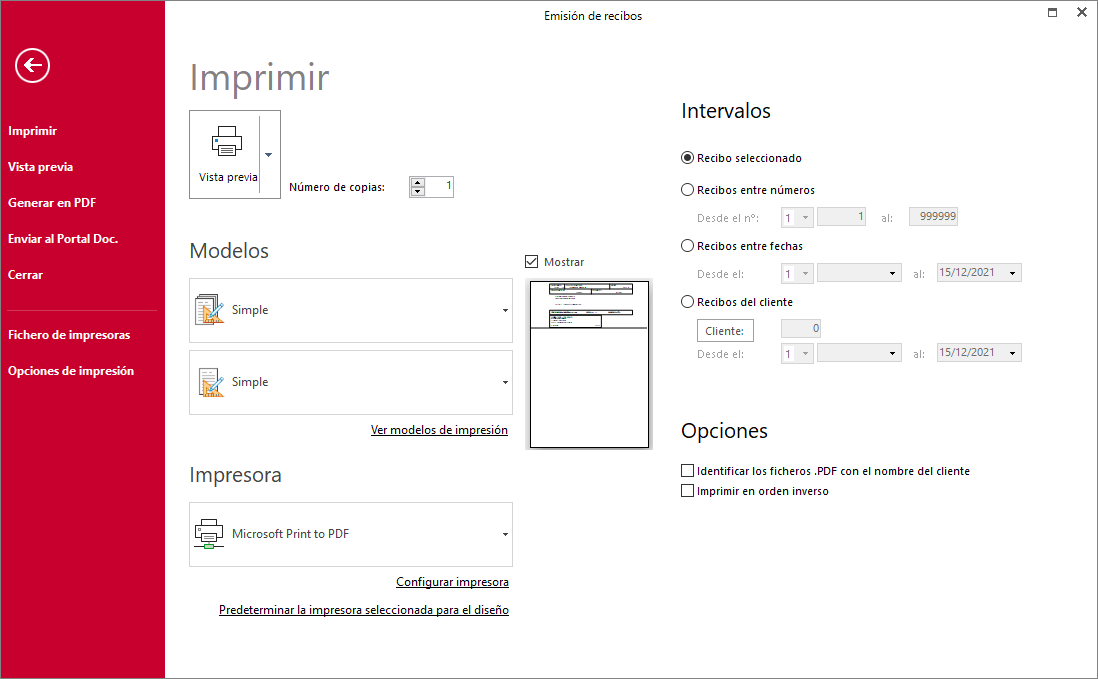This screenshot has width=1098, height=679.
Task: Maximize the Emisión de recibos window
Action: coord(1052,13)
